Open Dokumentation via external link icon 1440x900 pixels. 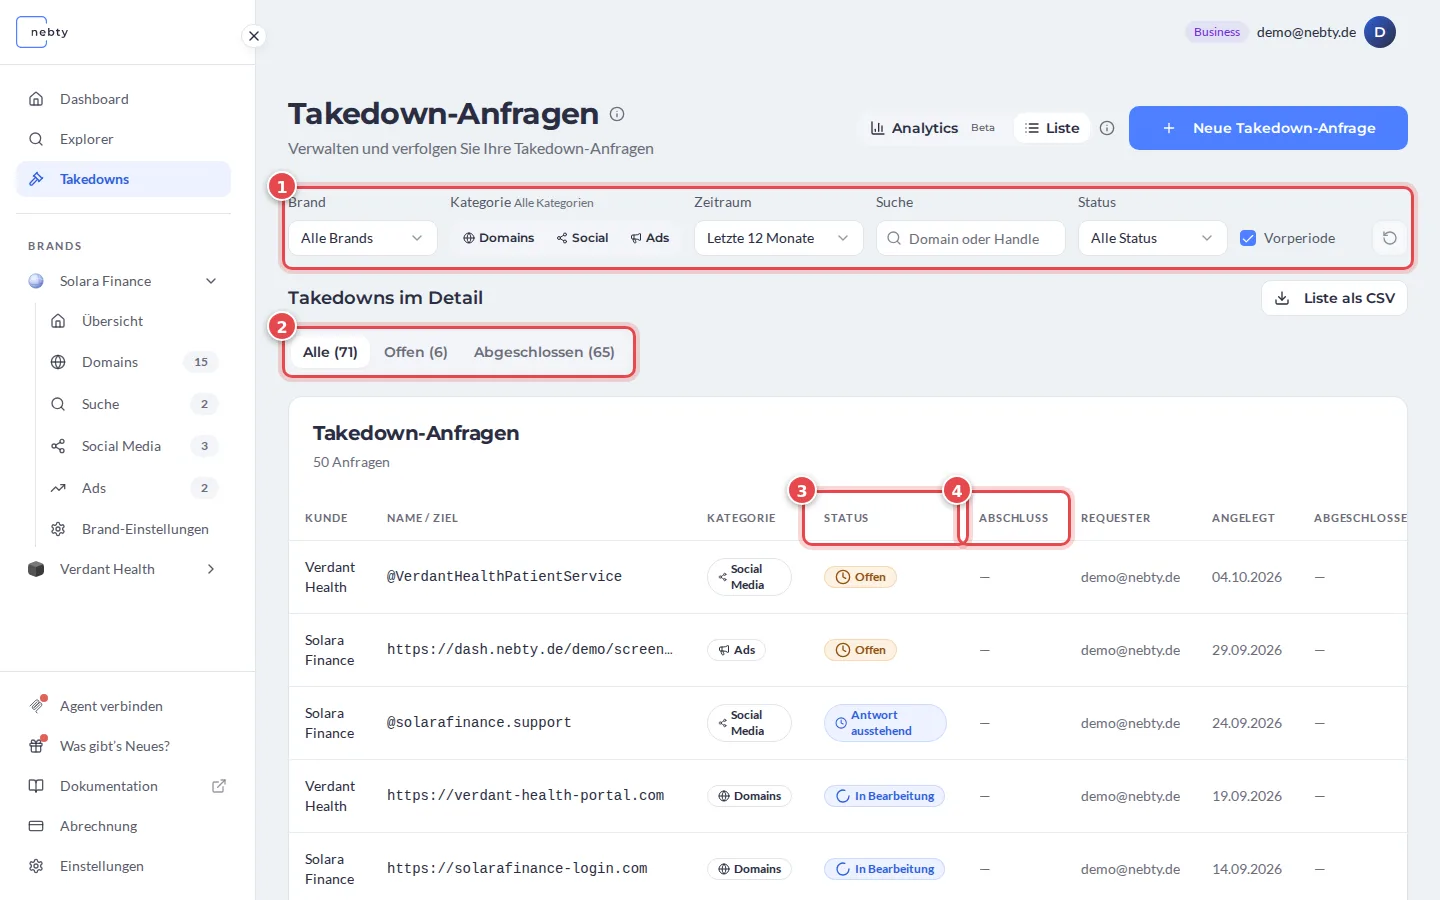(x=219, y=786)
